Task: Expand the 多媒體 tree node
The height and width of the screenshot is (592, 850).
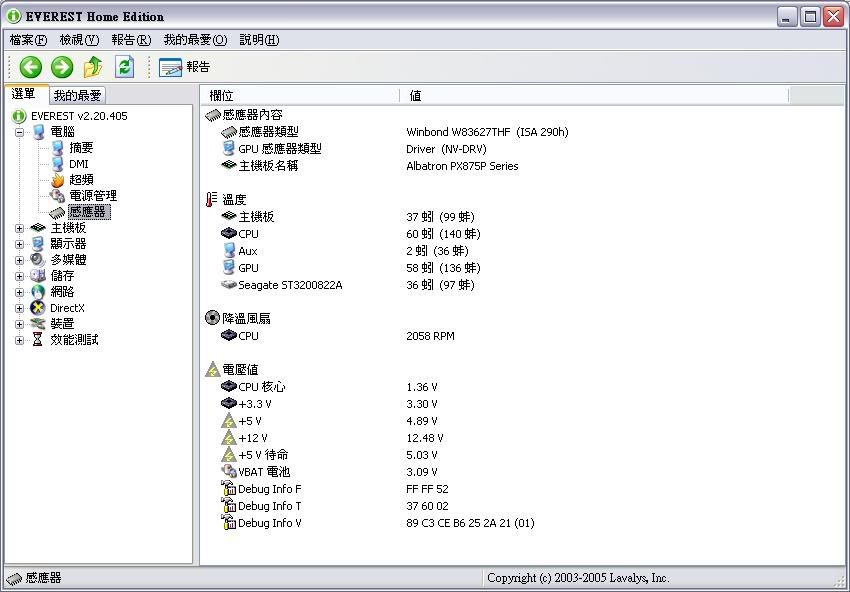Action: click(20, 260)
